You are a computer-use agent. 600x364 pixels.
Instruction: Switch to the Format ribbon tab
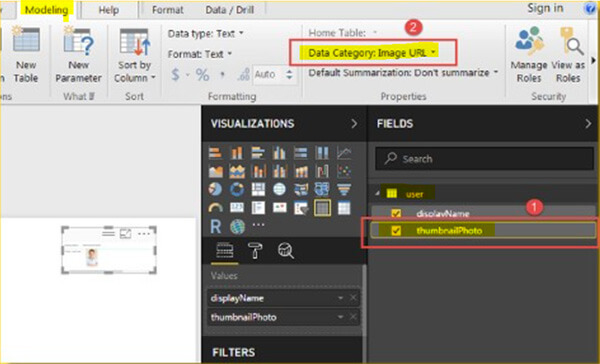[x=168, y=10]
